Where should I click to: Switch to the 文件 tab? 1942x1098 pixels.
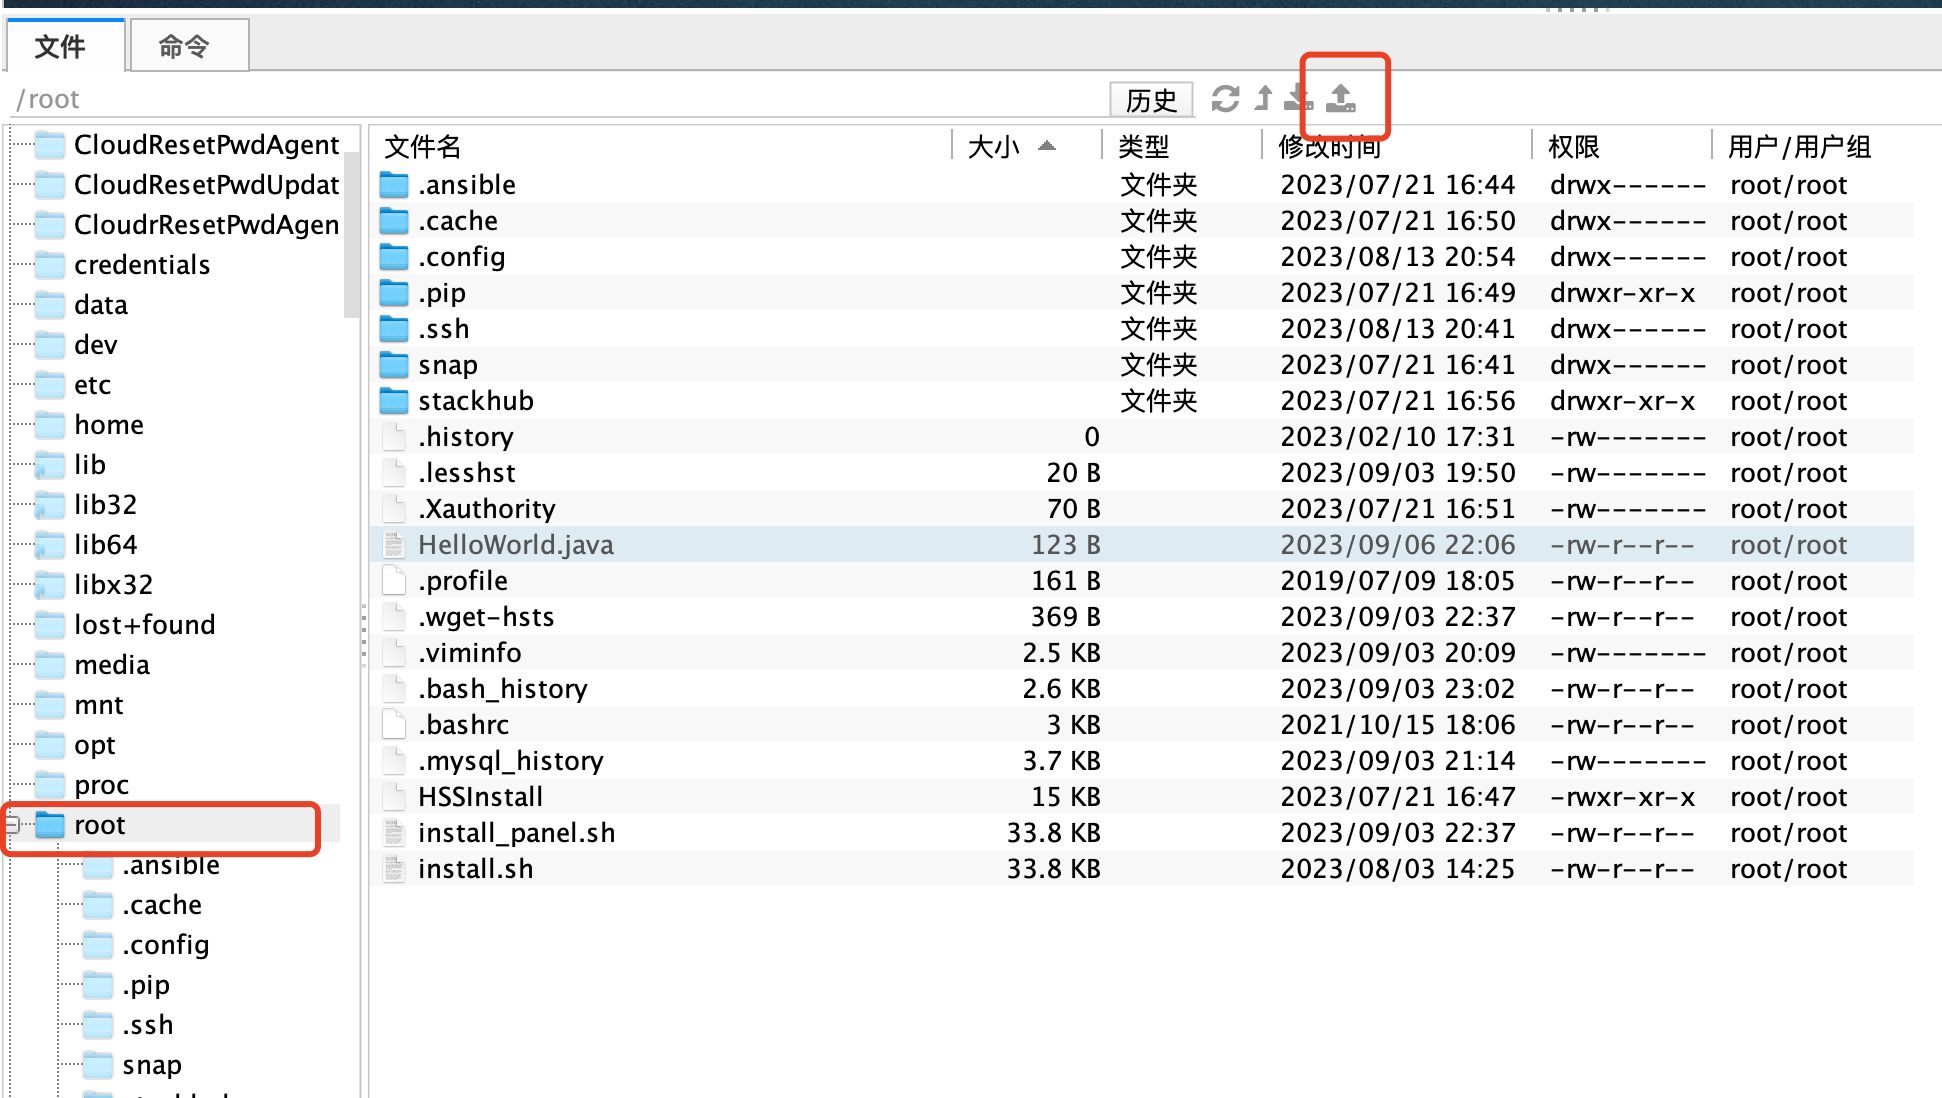pos(62,46)
